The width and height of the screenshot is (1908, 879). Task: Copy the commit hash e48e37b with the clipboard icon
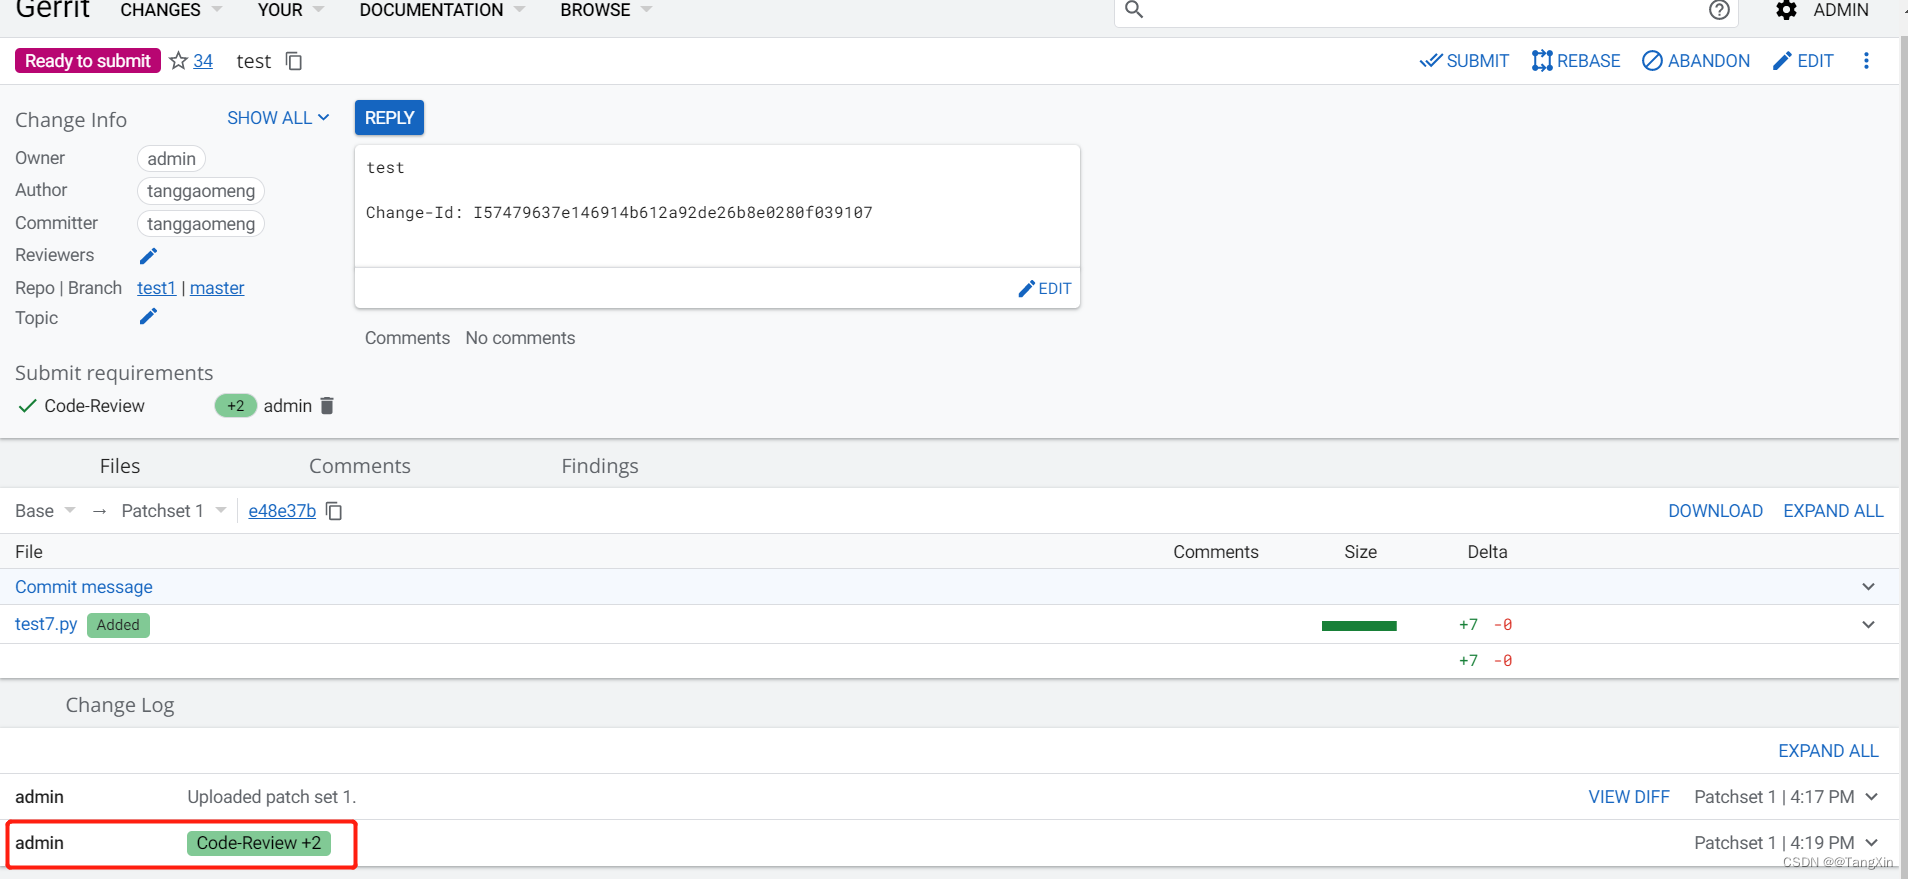pyautogui.click(x=335, y=511)
